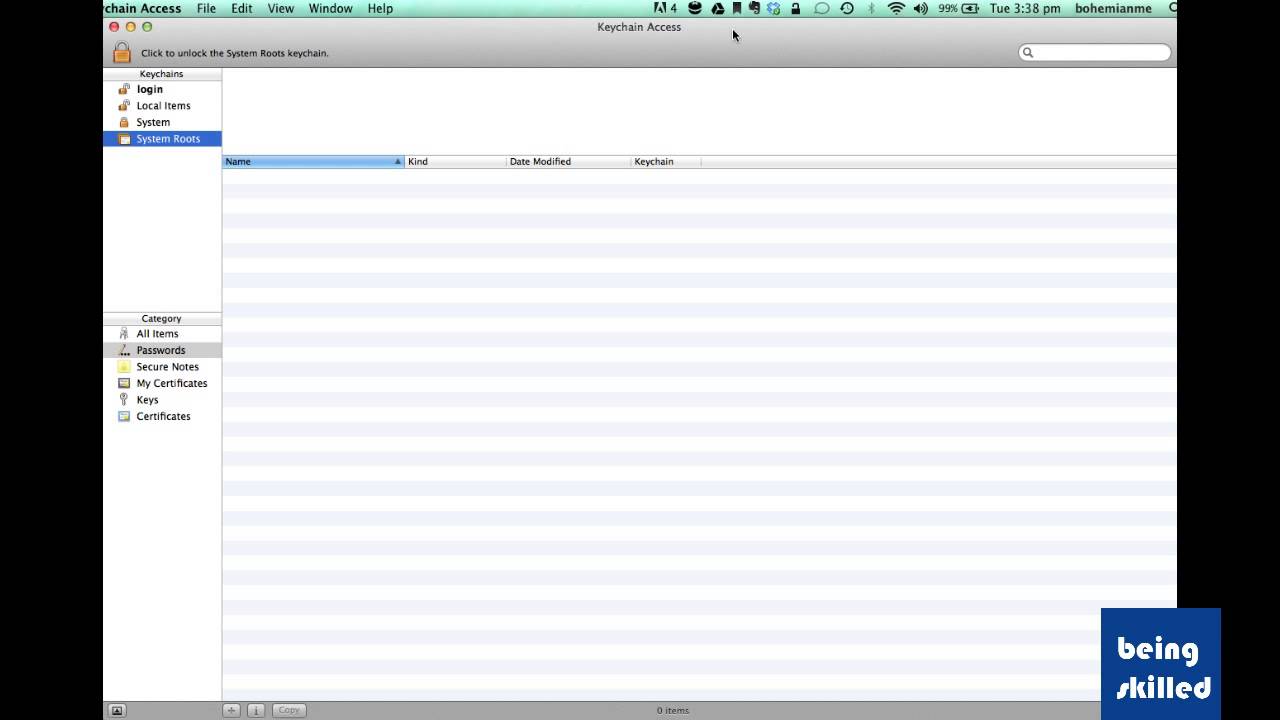
Task: Open the Wi-Fi menu
Action: point(896,8)
